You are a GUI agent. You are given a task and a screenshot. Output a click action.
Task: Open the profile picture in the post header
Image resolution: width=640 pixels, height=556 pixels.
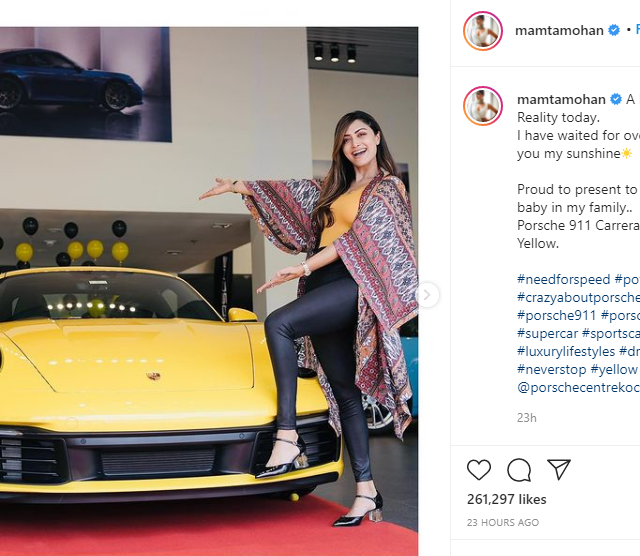coord(483,31)
